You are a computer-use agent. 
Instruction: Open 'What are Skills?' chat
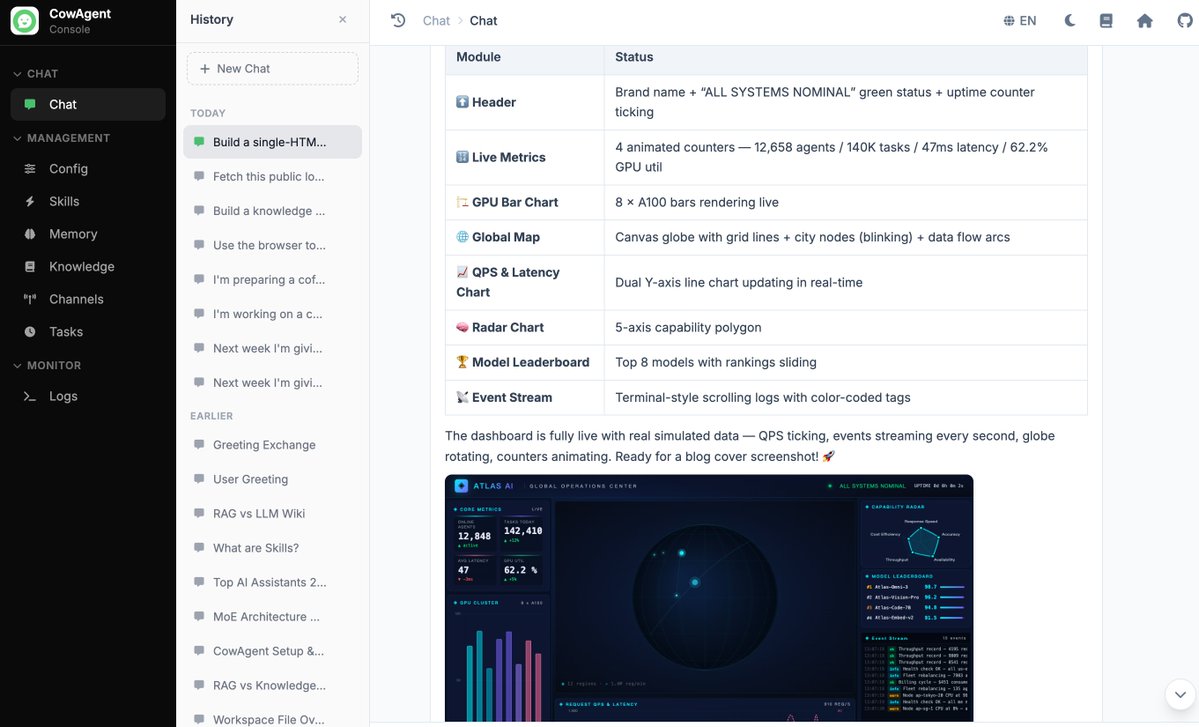click(272, 548)
